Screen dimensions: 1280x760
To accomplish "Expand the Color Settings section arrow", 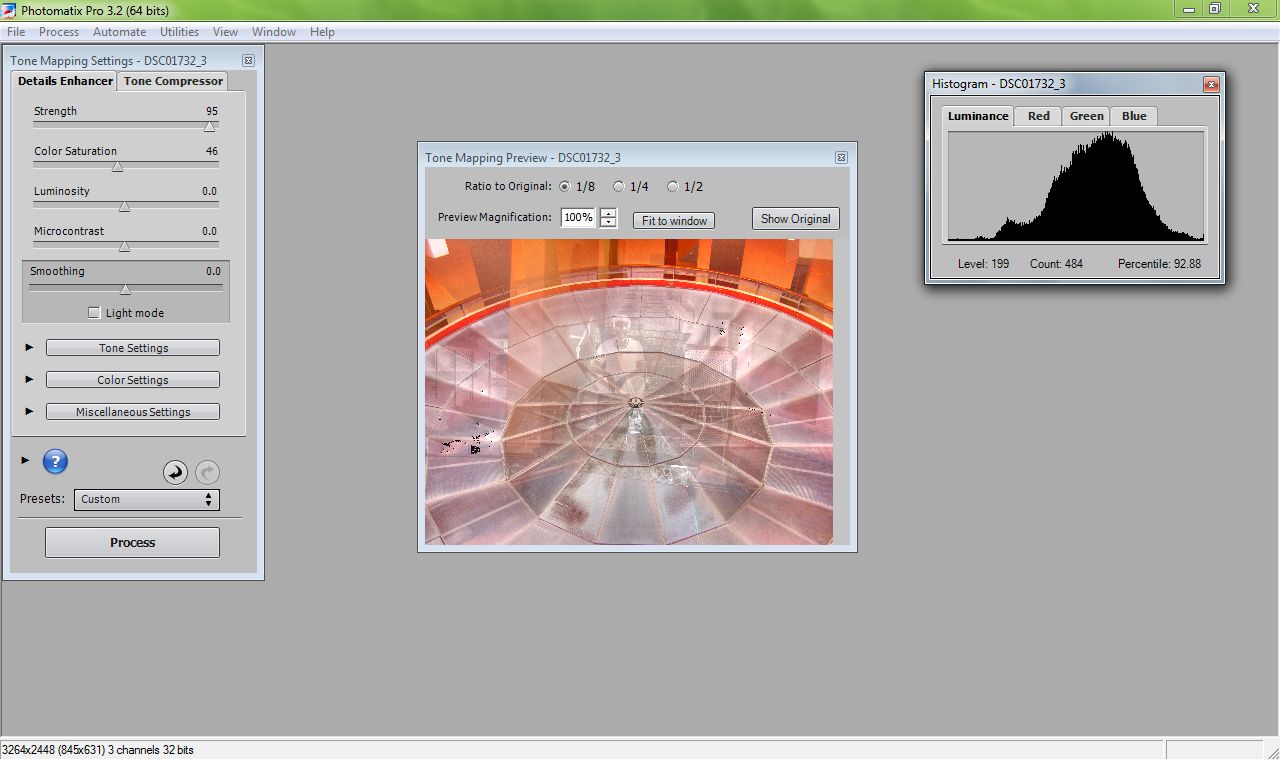I will coord(29,379).
